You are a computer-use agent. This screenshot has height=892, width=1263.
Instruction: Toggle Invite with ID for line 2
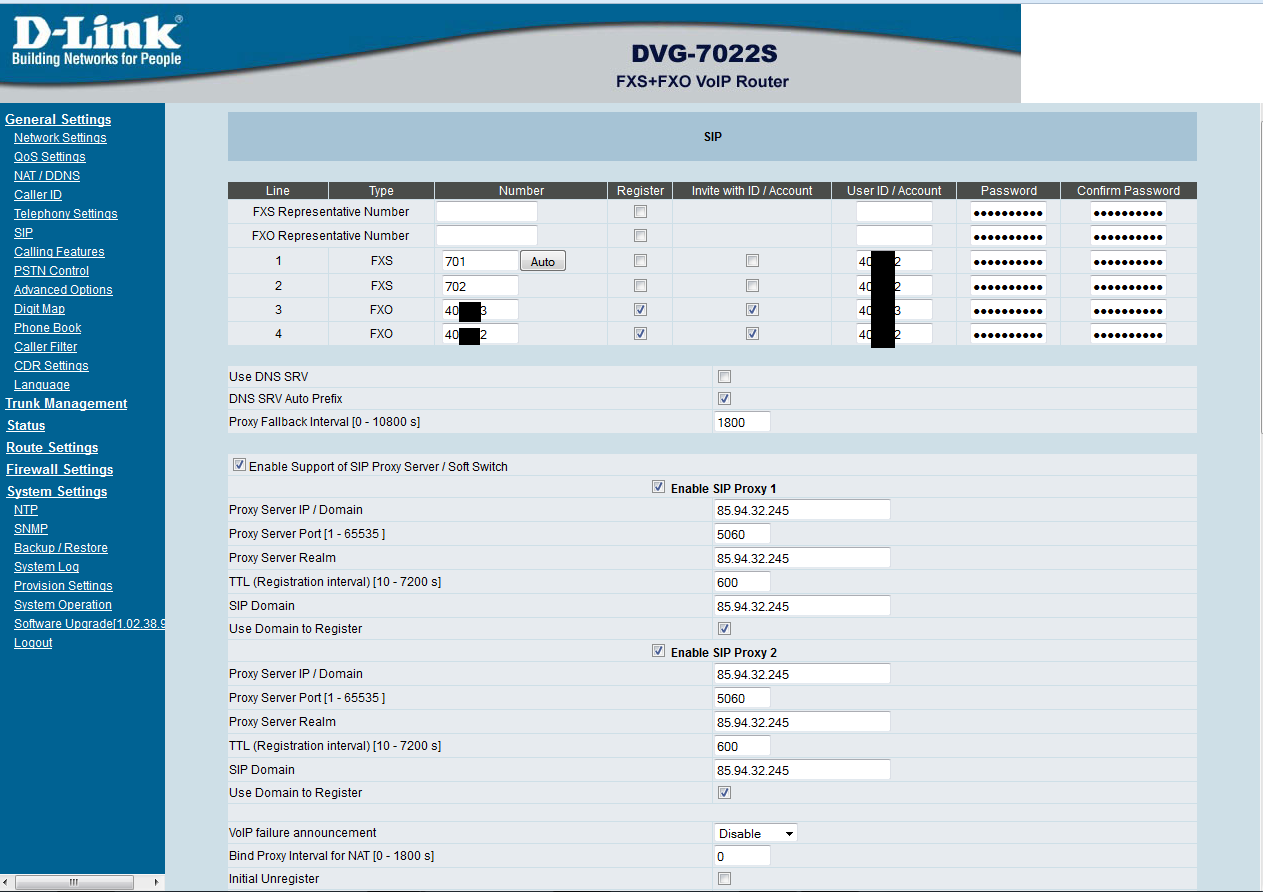click(x=752, y=285)
